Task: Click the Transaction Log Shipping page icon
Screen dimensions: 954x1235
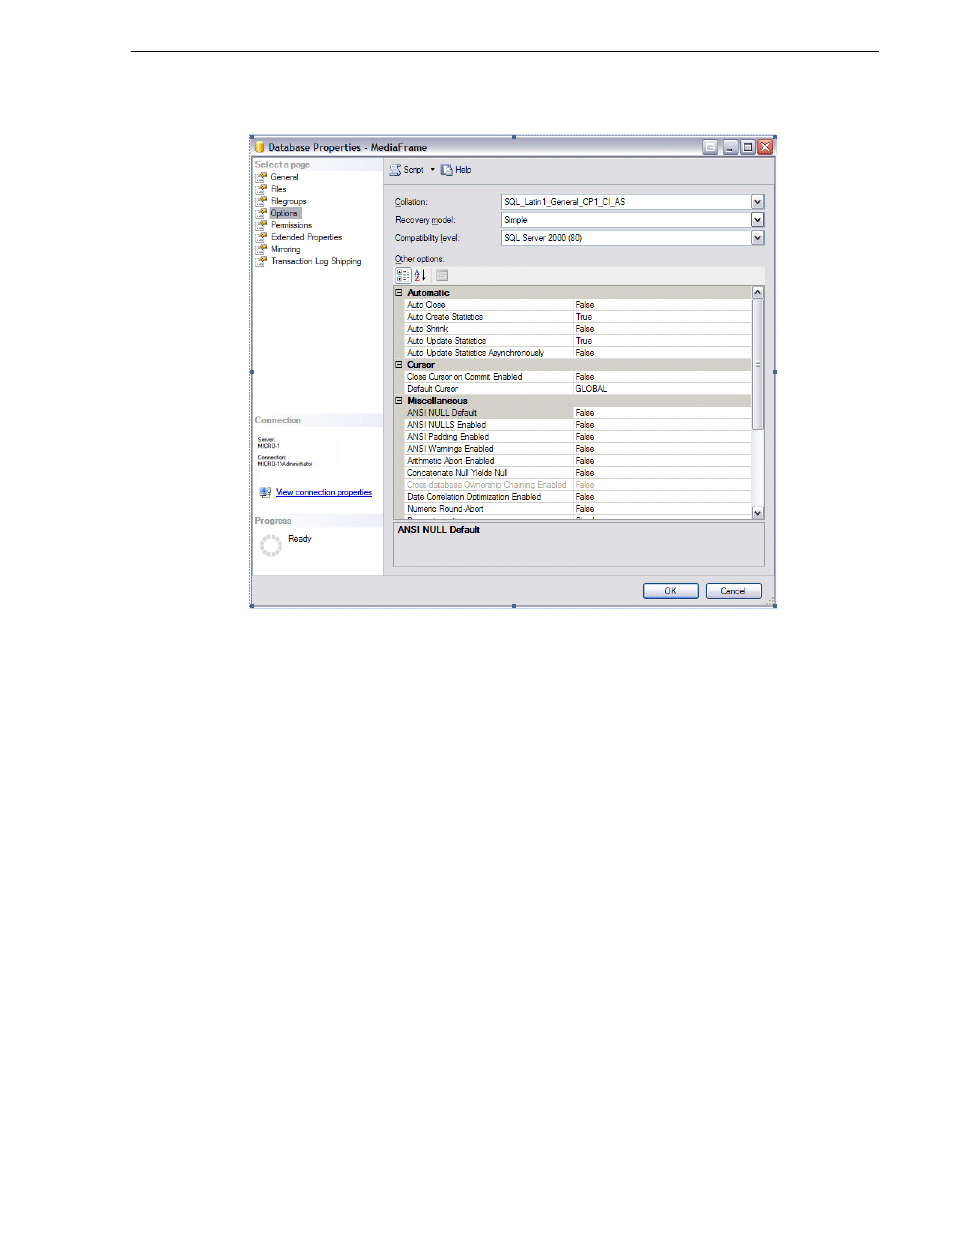Action: coord(261,261)
